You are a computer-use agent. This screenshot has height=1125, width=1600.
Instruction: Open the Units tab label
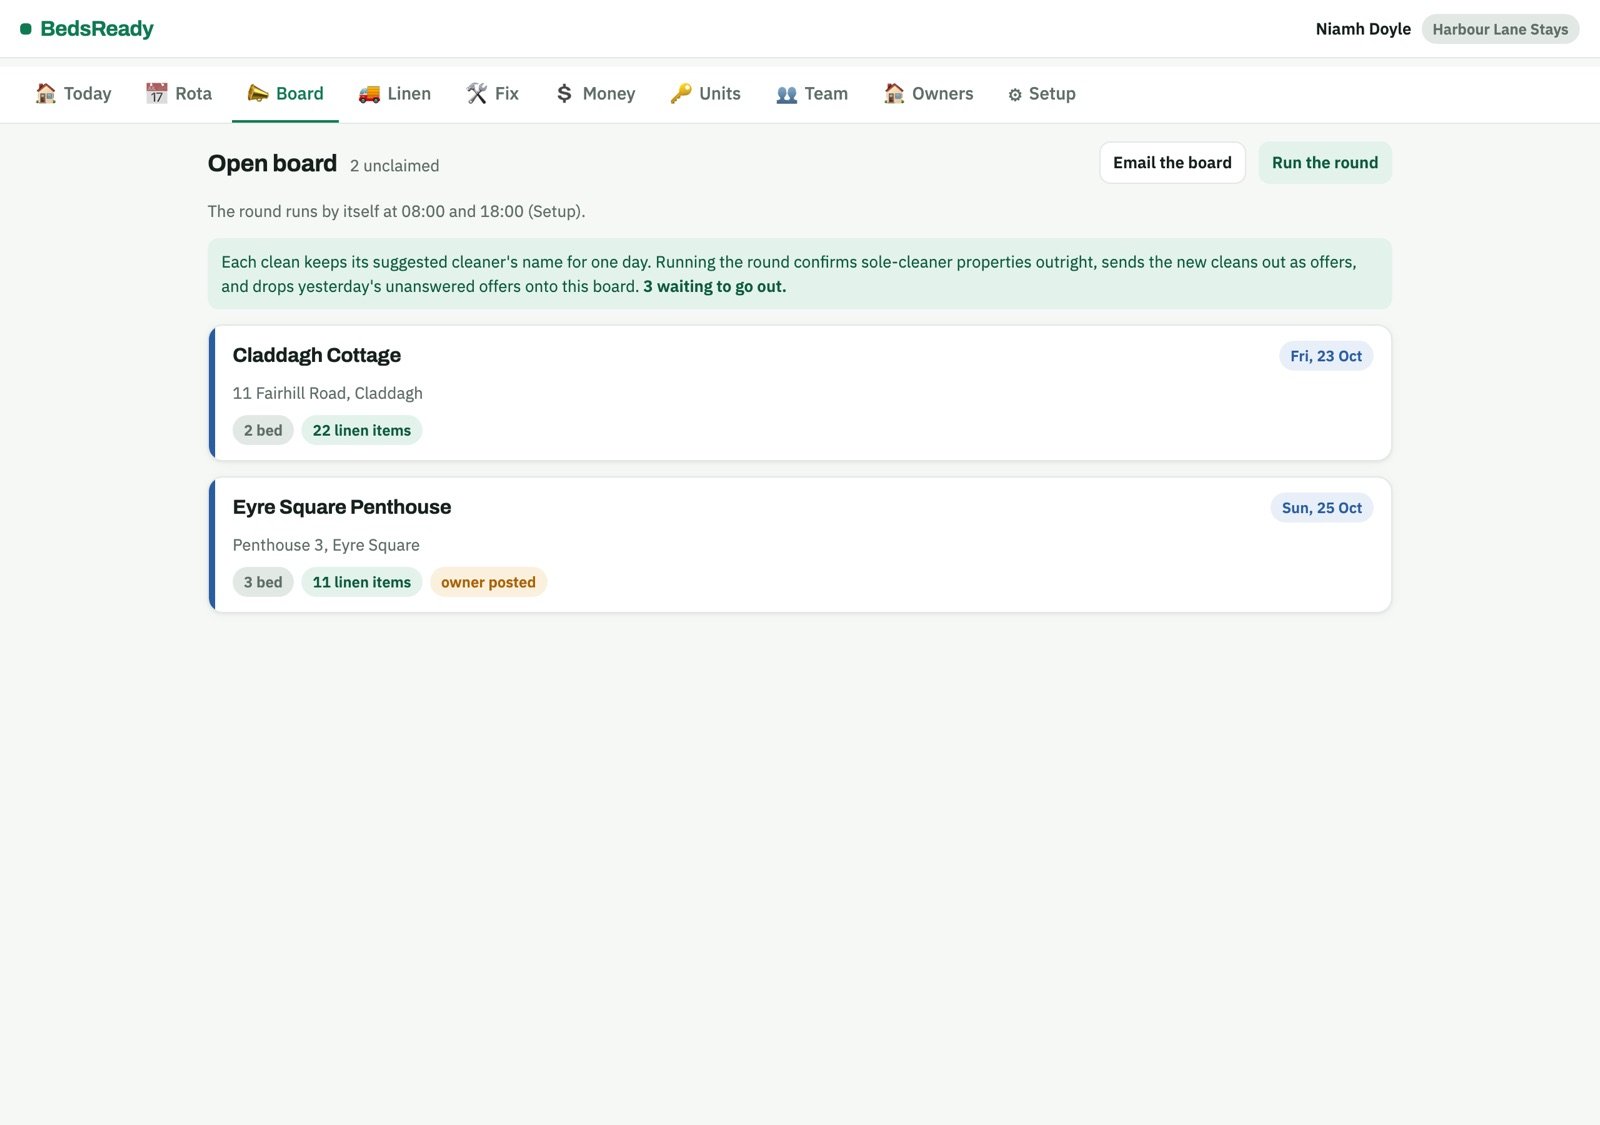tap(720, 94)
